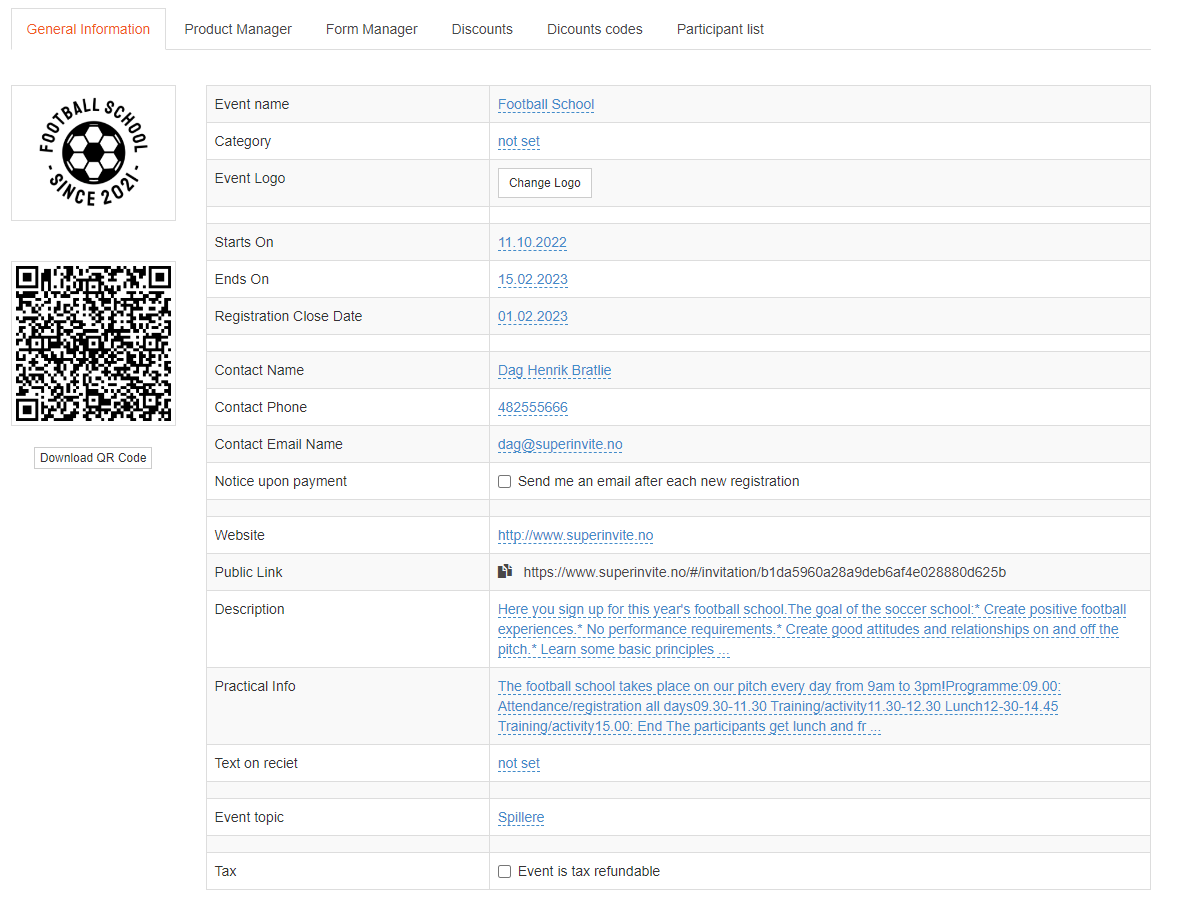Edit the Football School event name
1180x910 pixels.
pyautogui.click(x=546, y=105)
